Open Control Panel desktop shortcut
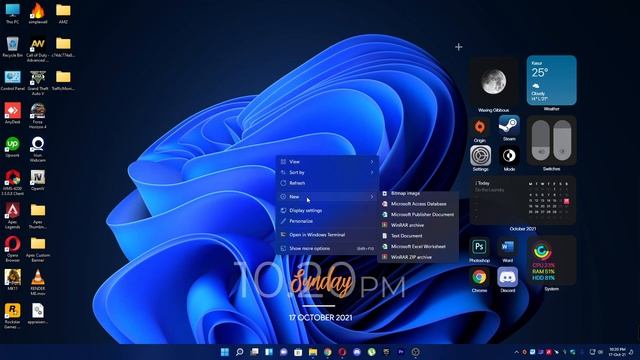This screenshot has width=640, height=360. (12, 80)
